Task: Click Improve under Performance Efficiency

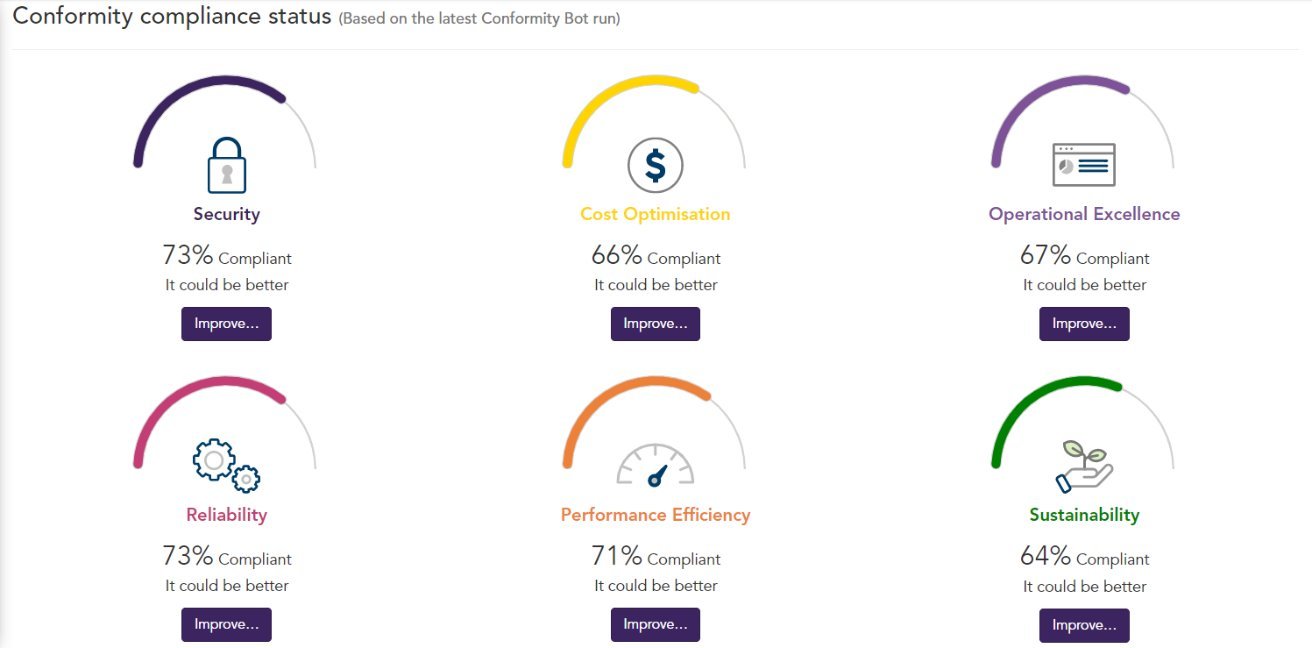Action: [655, 624]
